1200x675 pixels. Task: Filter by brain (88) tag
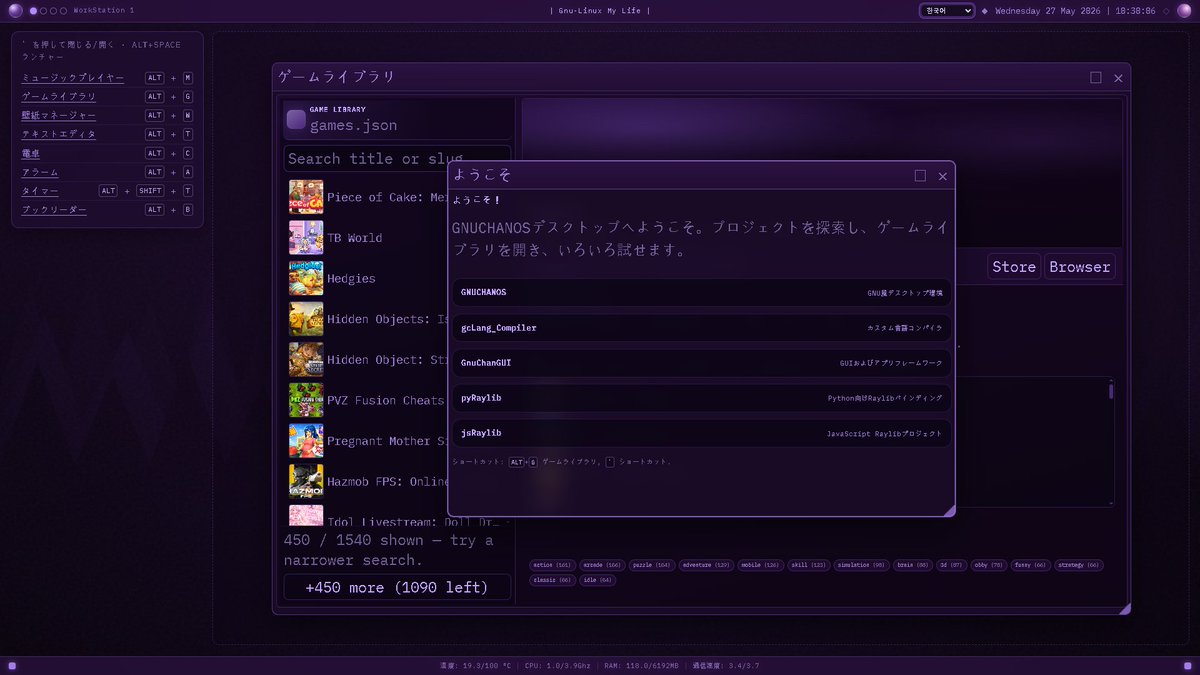pyautogui.click(x=913, y=565)
